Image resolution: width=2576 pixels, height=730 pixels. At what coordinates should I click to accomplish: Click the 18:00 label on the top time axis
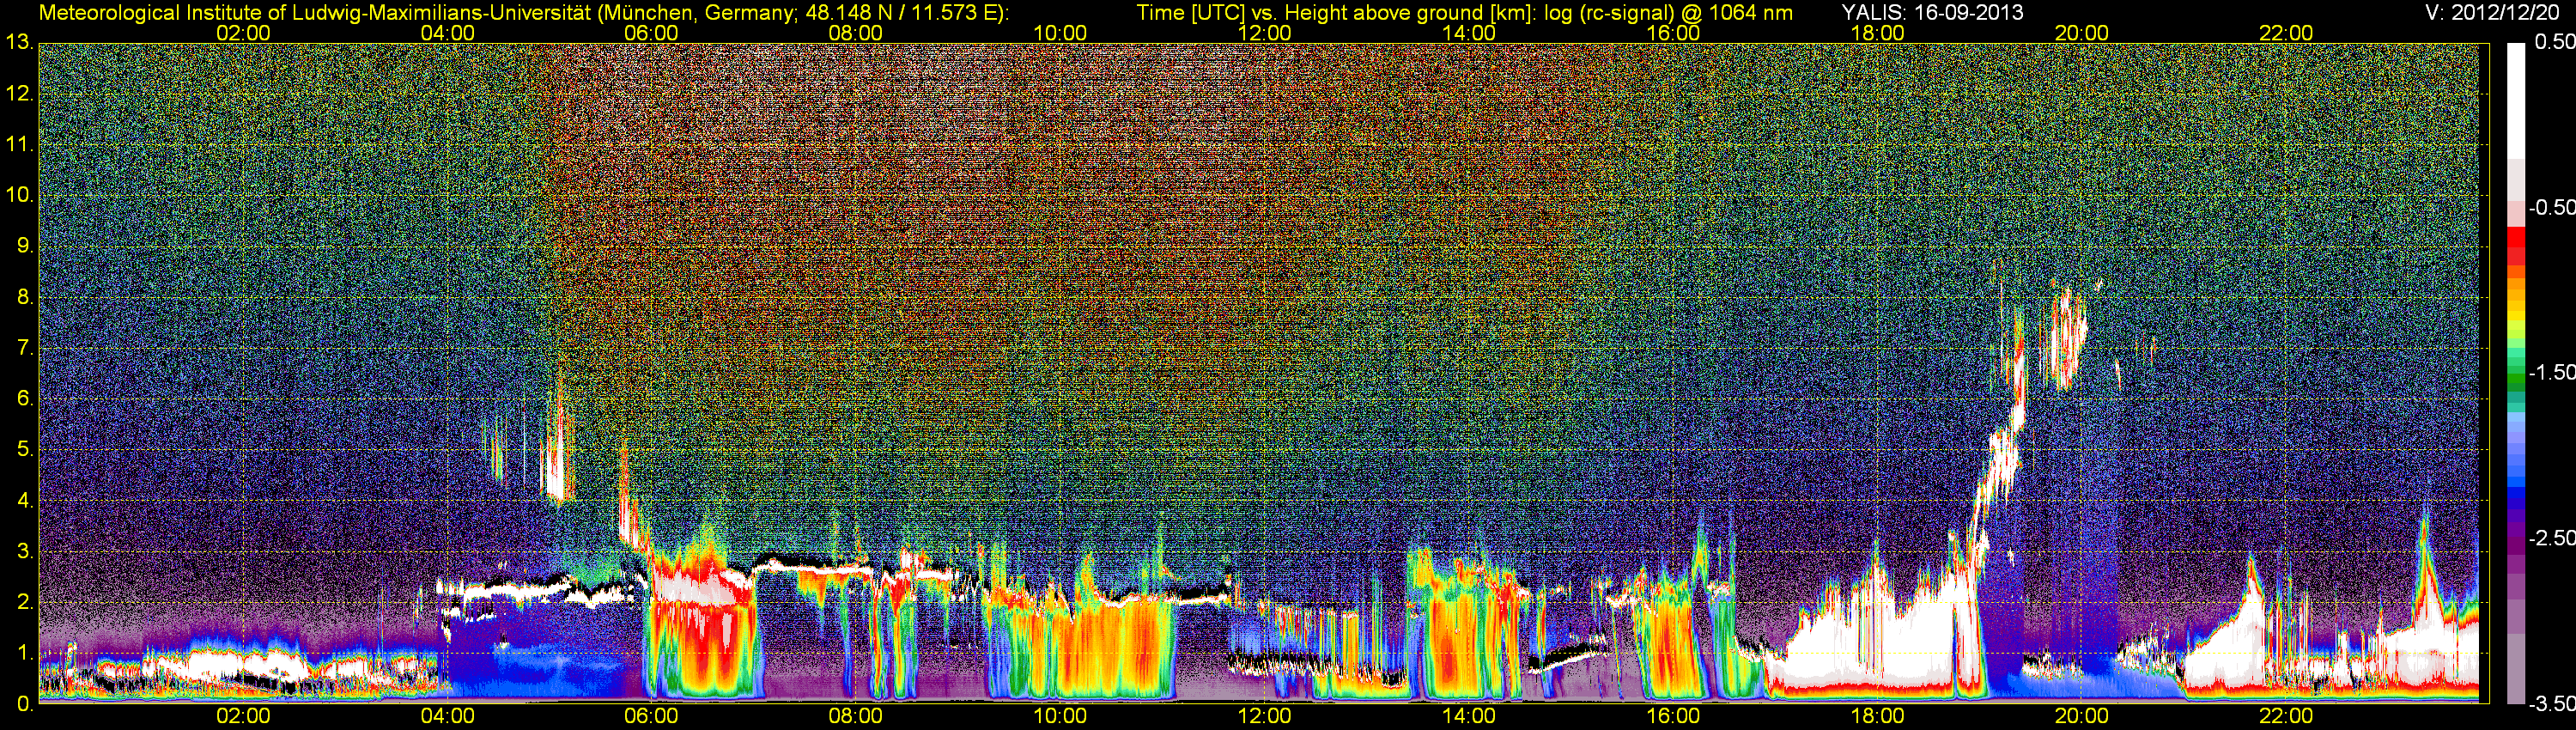coord(1877,33)
